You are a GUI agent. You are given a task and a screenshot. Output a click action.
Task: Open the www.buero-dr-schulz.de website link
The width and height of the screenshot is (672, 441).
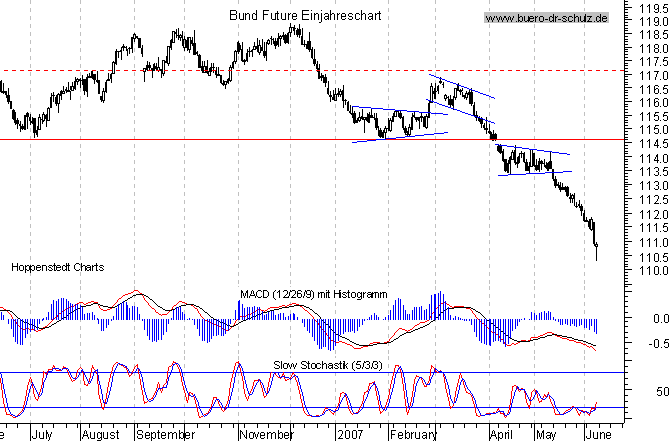pos(546,18)
